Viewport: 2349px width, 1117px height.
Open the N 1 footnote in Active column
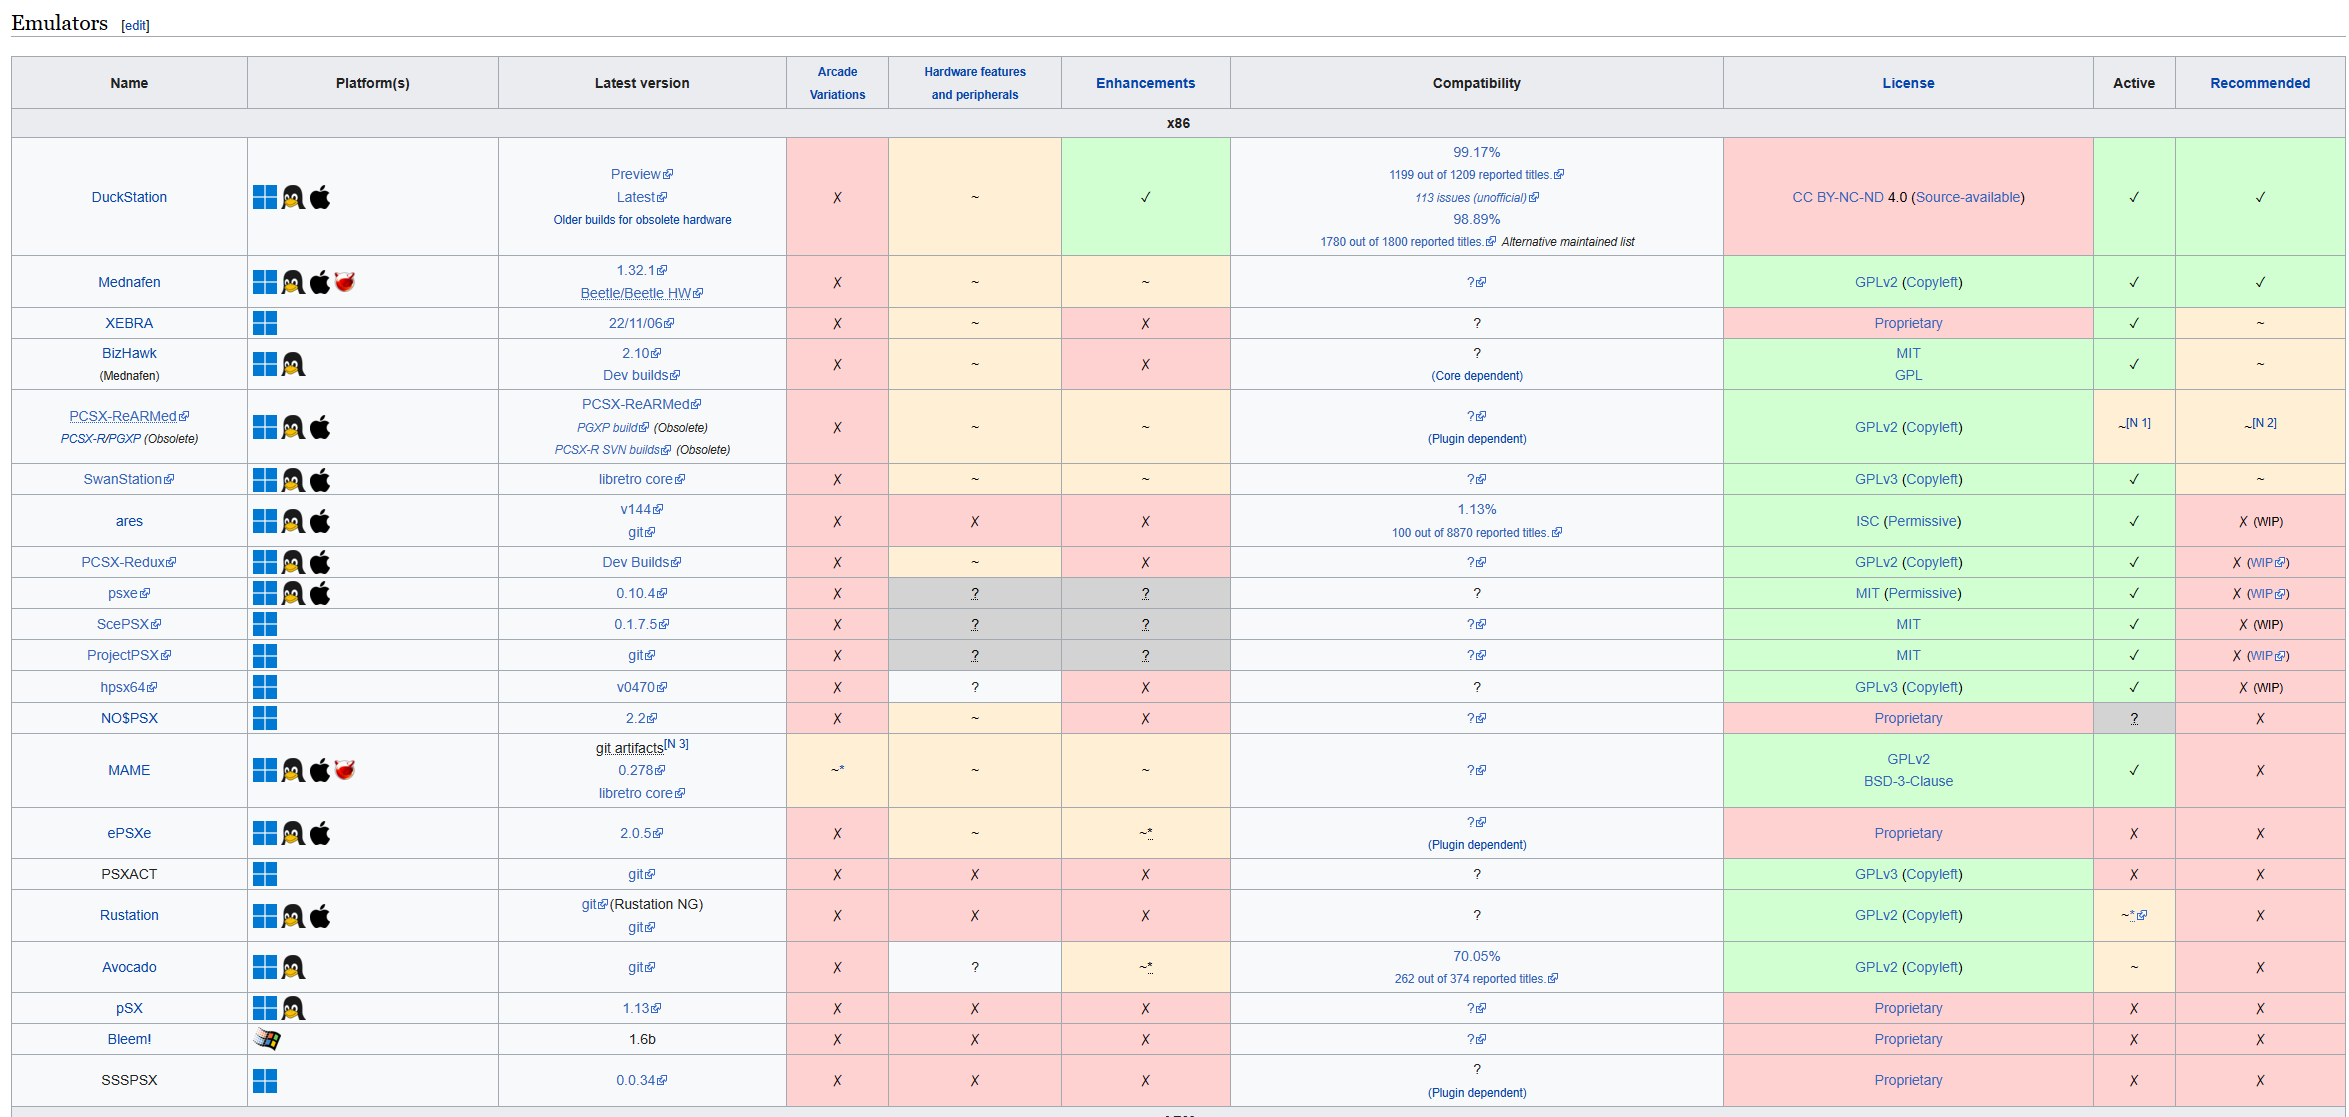coord(2138,423)
